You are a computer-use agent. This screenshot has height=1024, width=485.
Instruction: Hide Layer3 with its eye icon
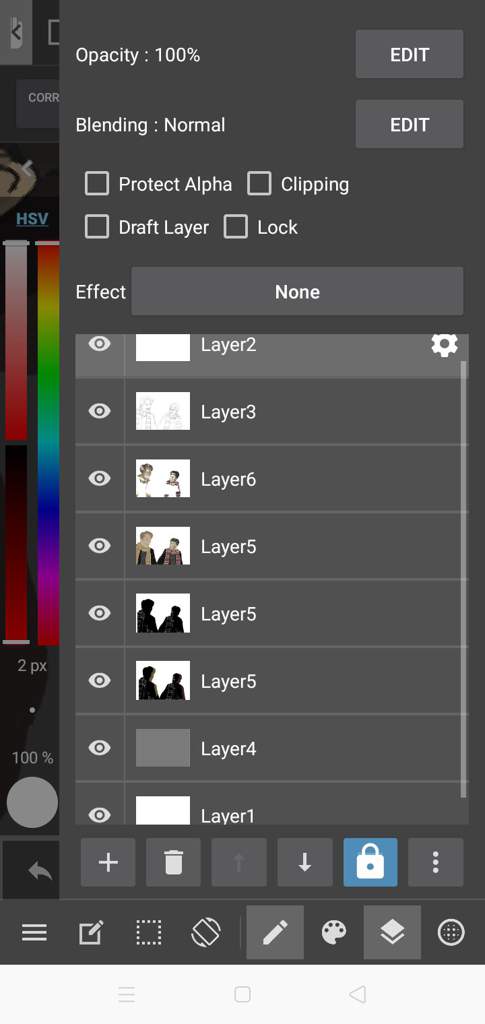click(x=99, y=411)
